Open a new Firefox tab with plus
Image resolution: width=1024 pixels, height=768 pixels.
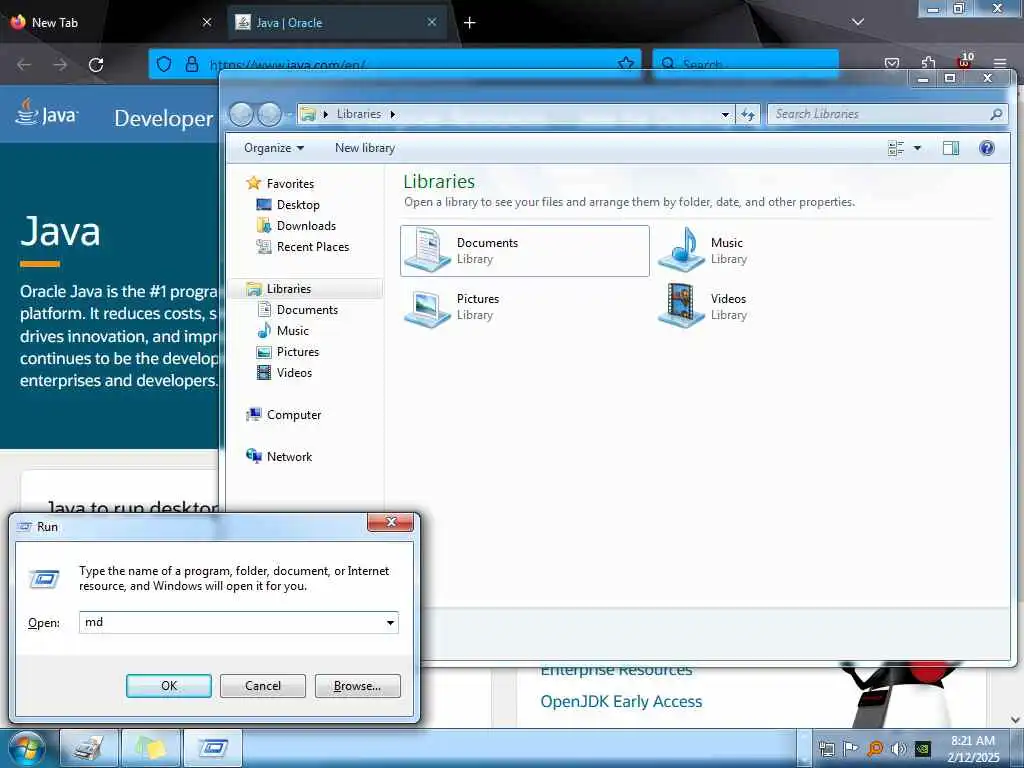[x=470, y=23]
